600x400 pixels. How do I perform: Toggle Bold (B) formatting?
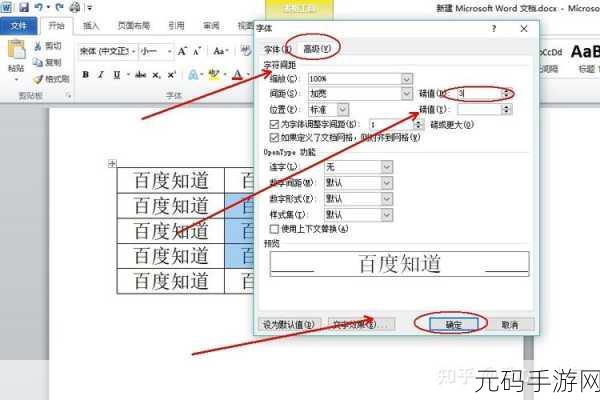(x=86, y=75)
